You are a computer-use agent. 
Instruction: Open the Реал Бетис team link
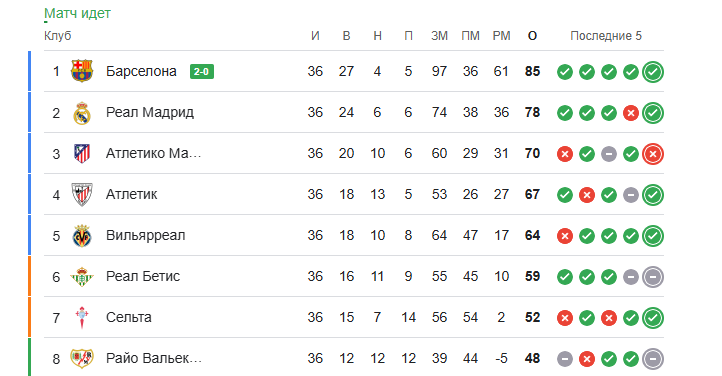(143, 276)
